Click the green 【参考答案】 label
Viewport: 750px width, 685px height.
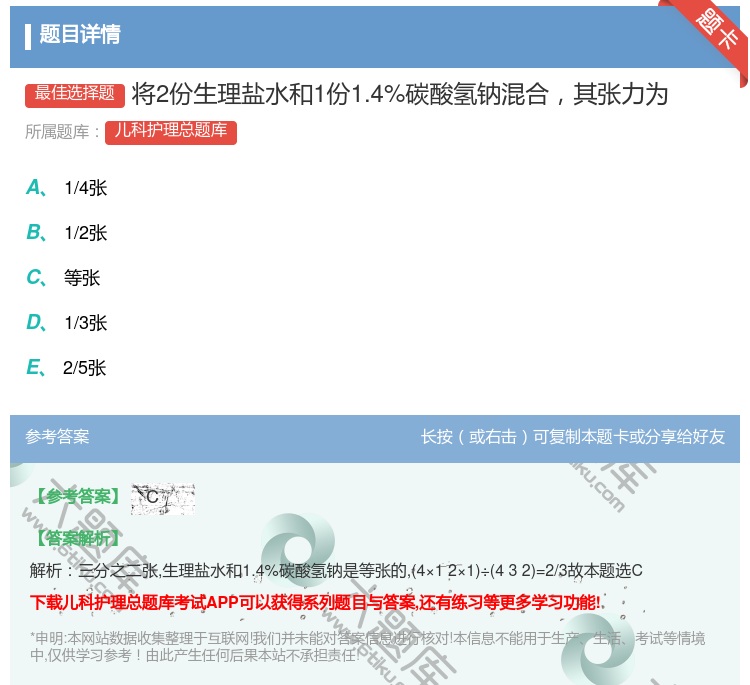[76, 497]
